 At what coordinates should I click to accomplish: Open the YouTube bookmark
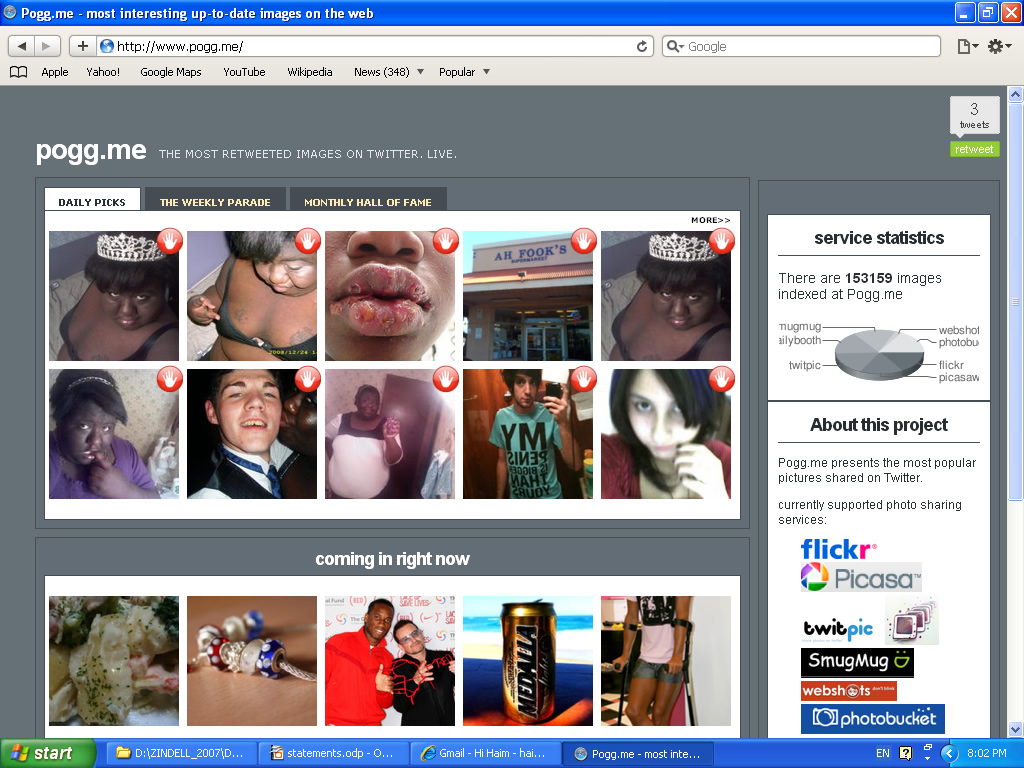pos(244,72)
